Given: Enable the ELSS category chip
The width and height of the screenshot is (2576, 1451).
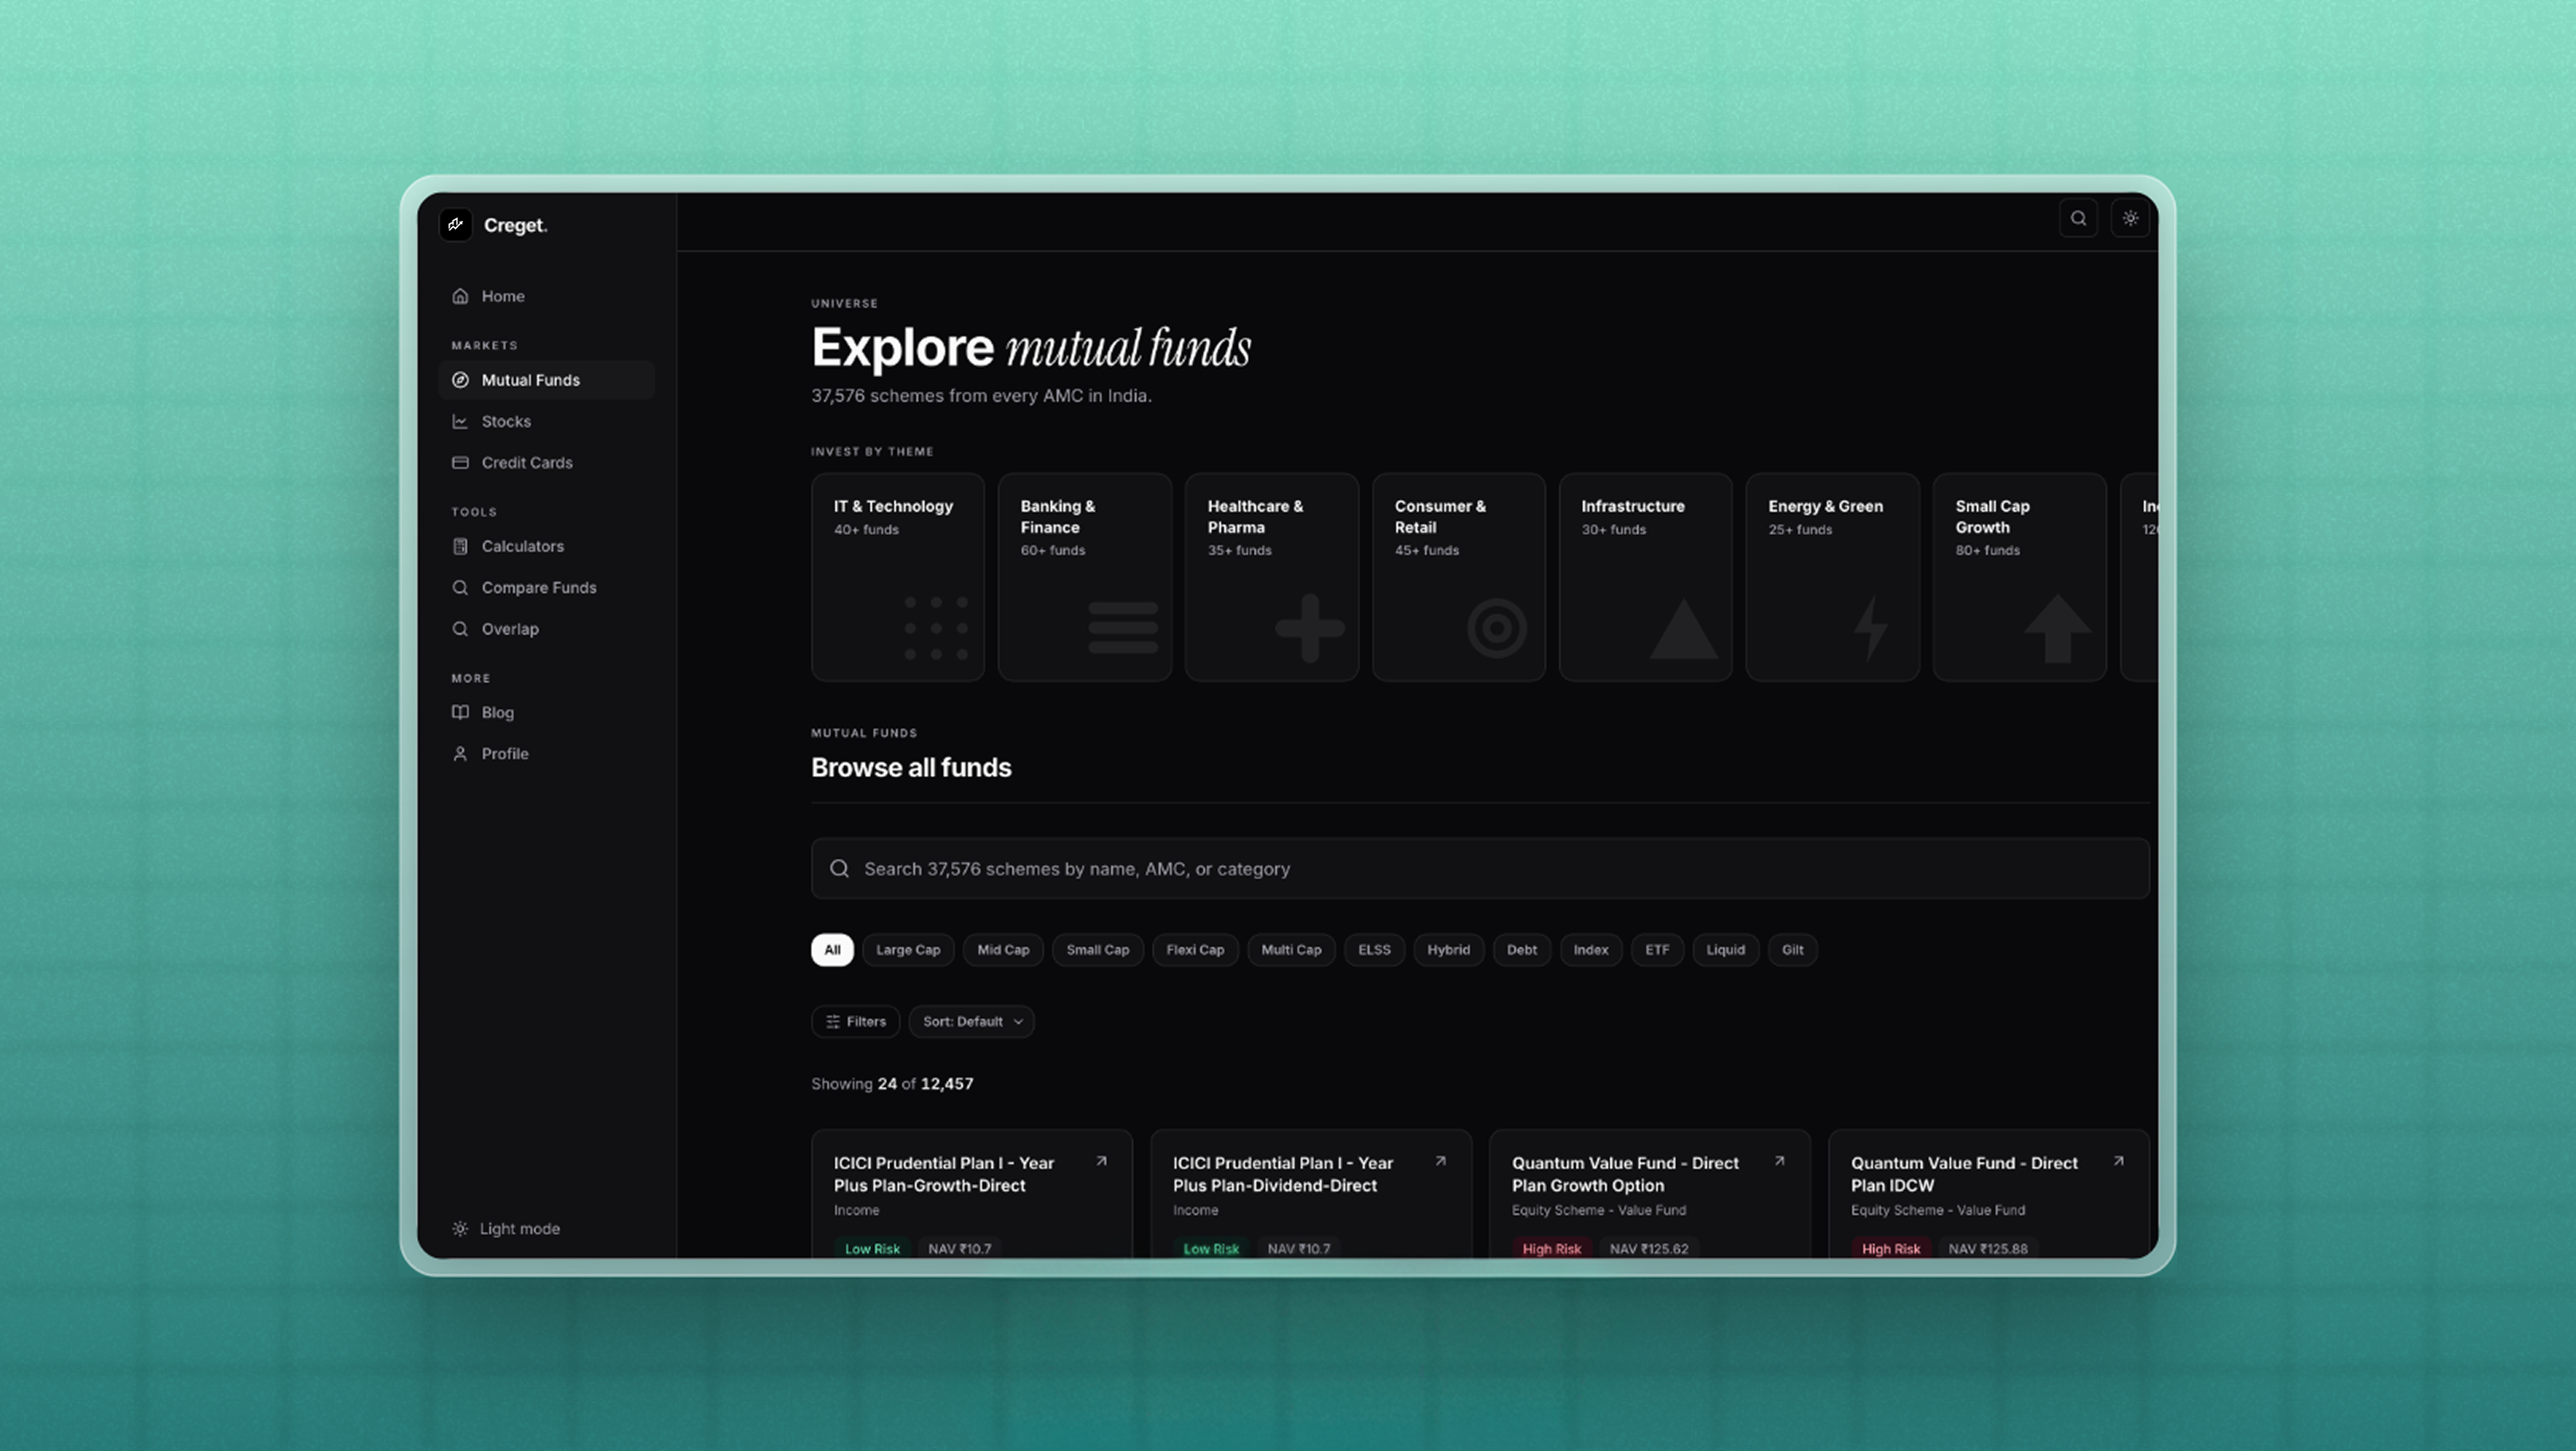Looking at the screenshot, I should (1373, 949).
